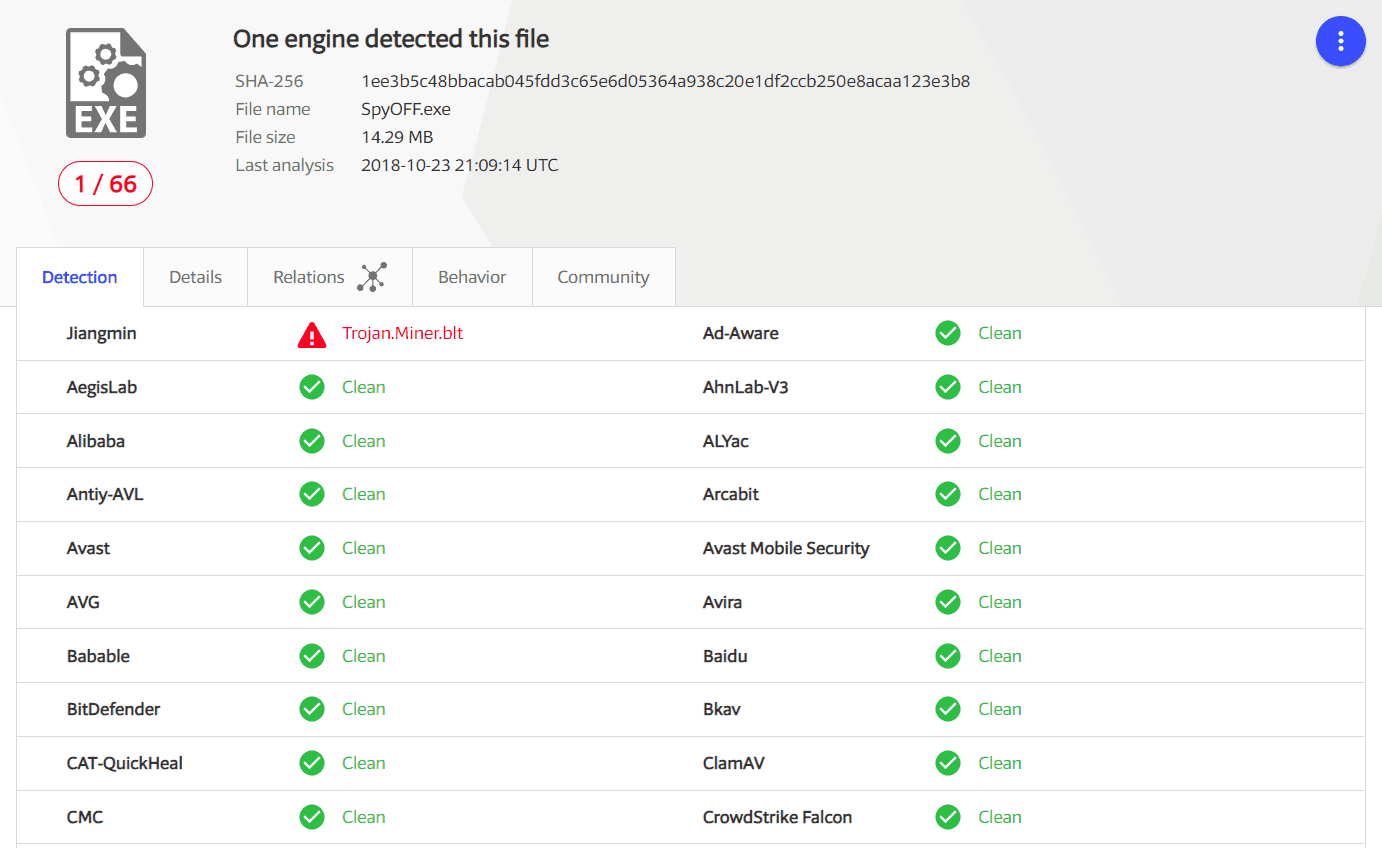1382x848 pixels.
Task: Click the Jiangmin engine name
Action: click(x=102, y=333)
